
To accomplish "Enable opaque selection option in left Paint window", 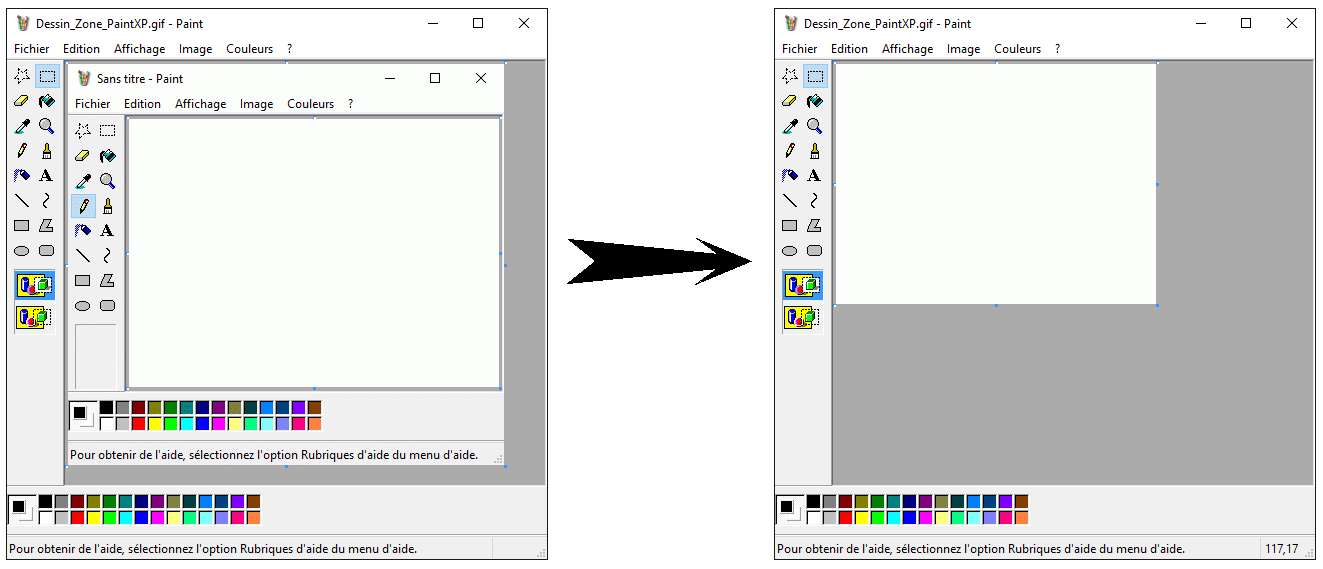I will pyautogui.click(x=34, y=286).
